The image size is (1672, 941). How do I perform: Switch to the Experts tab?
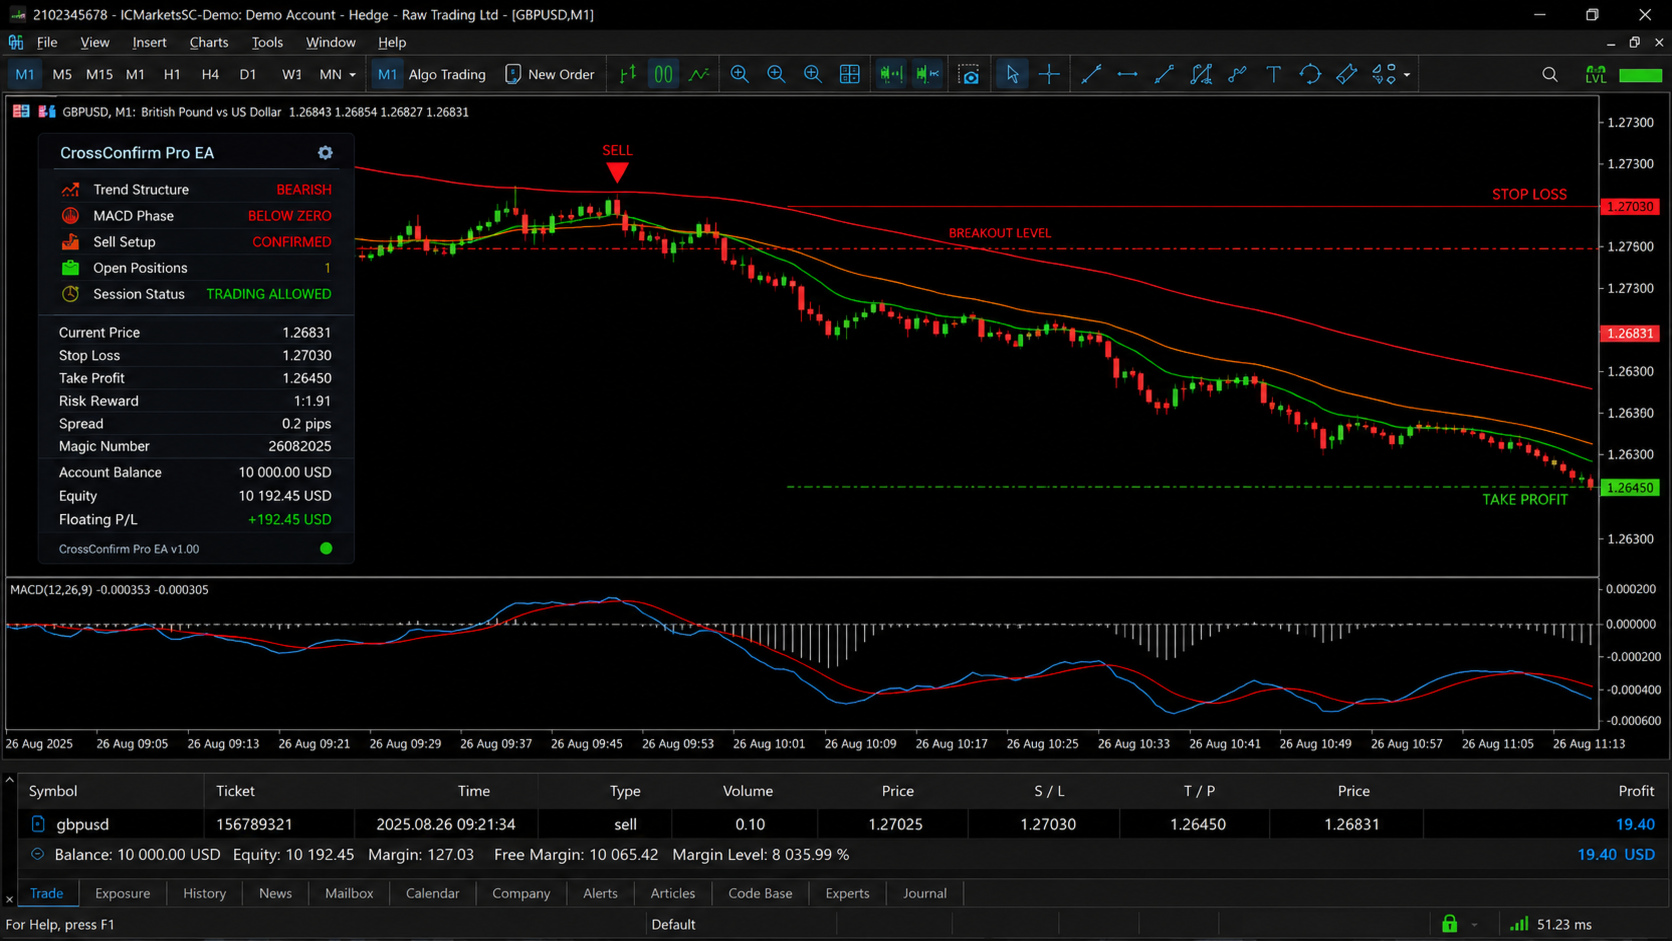click(847, 893)
